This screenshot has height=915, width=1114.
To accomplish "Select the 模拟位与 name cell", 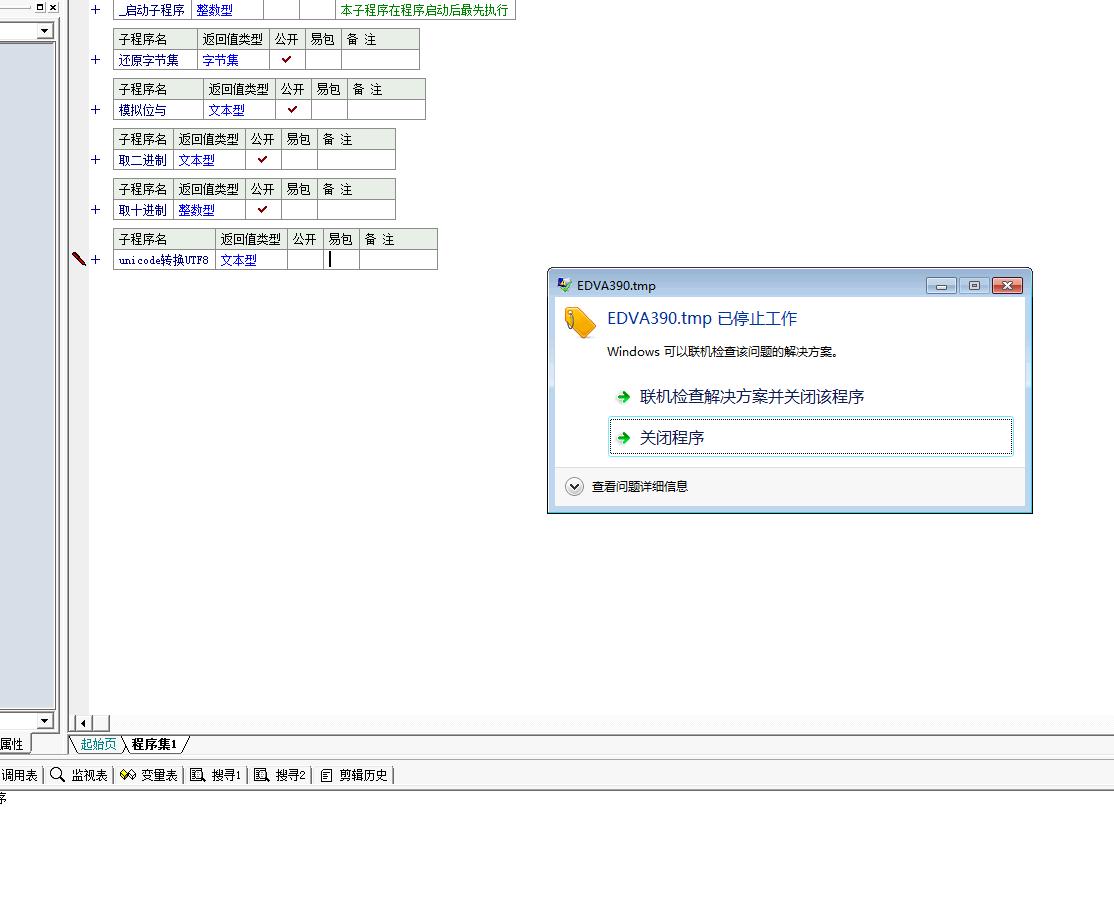I will (158, 109).
